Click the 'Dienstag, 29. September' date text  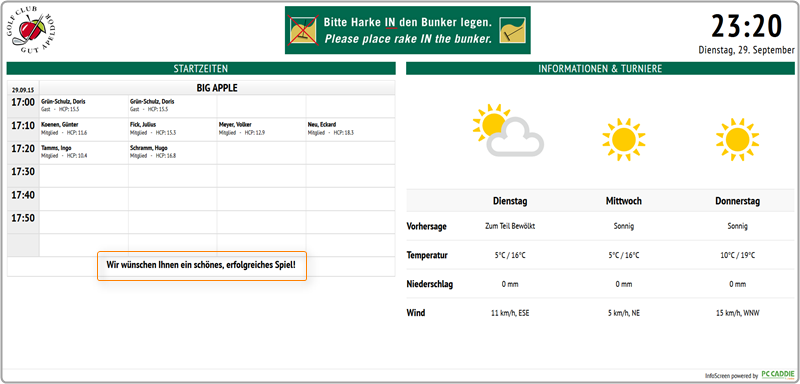point(746,50)
